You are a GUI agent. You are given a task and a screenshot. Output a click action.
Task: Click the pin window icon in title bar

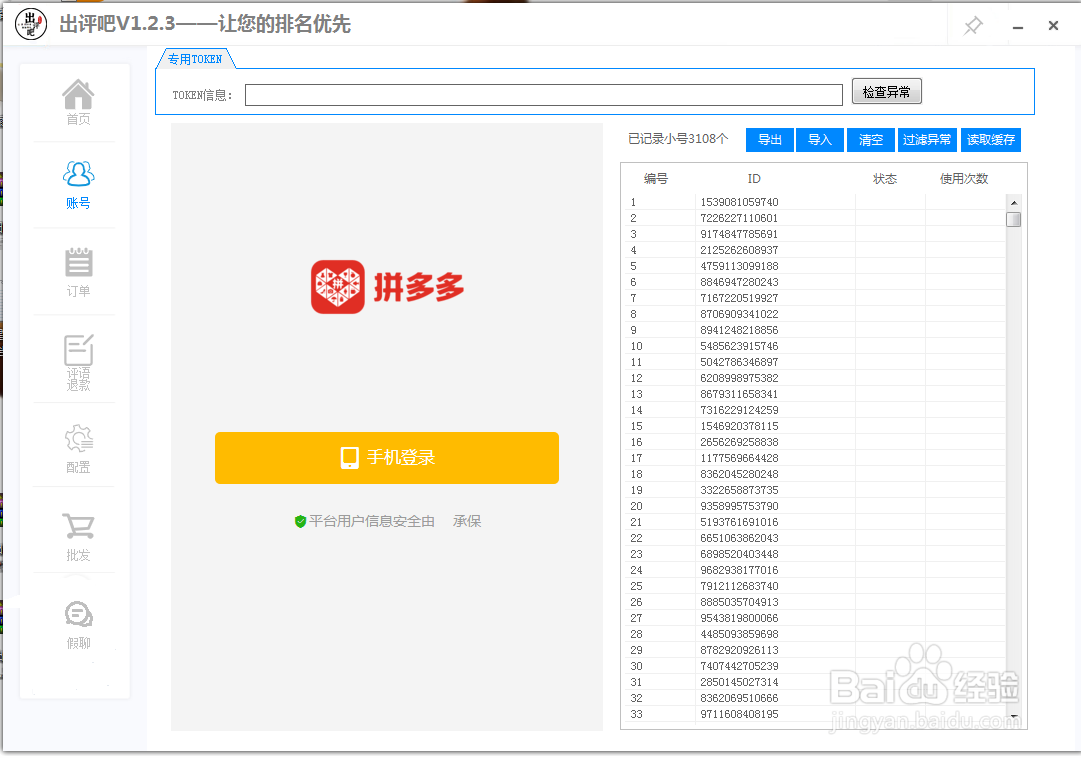(973, 26)
